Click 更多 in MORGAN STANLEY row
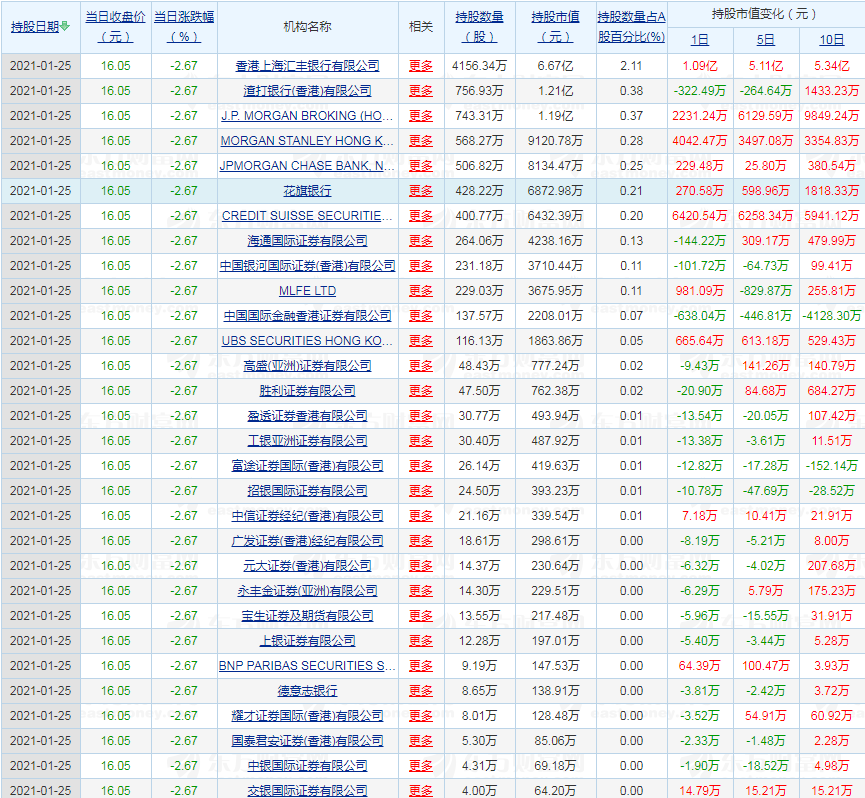Viewport: 865px width, 798px height. pos(421,141)
